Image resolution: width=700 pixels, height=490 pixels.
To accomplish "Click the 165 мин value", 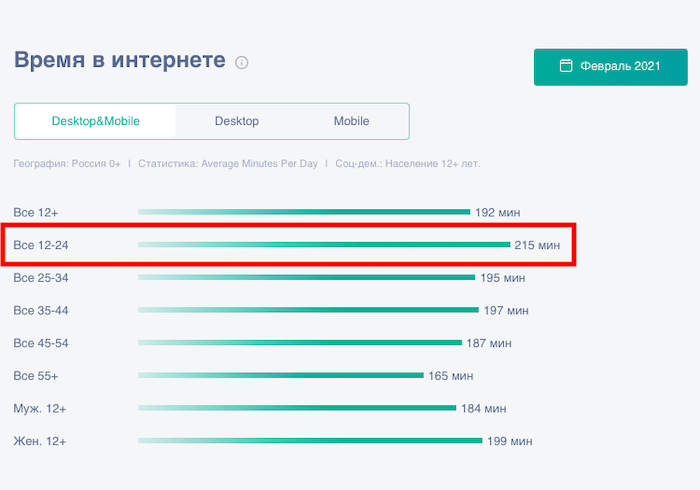I will click(x=451, y=376).
